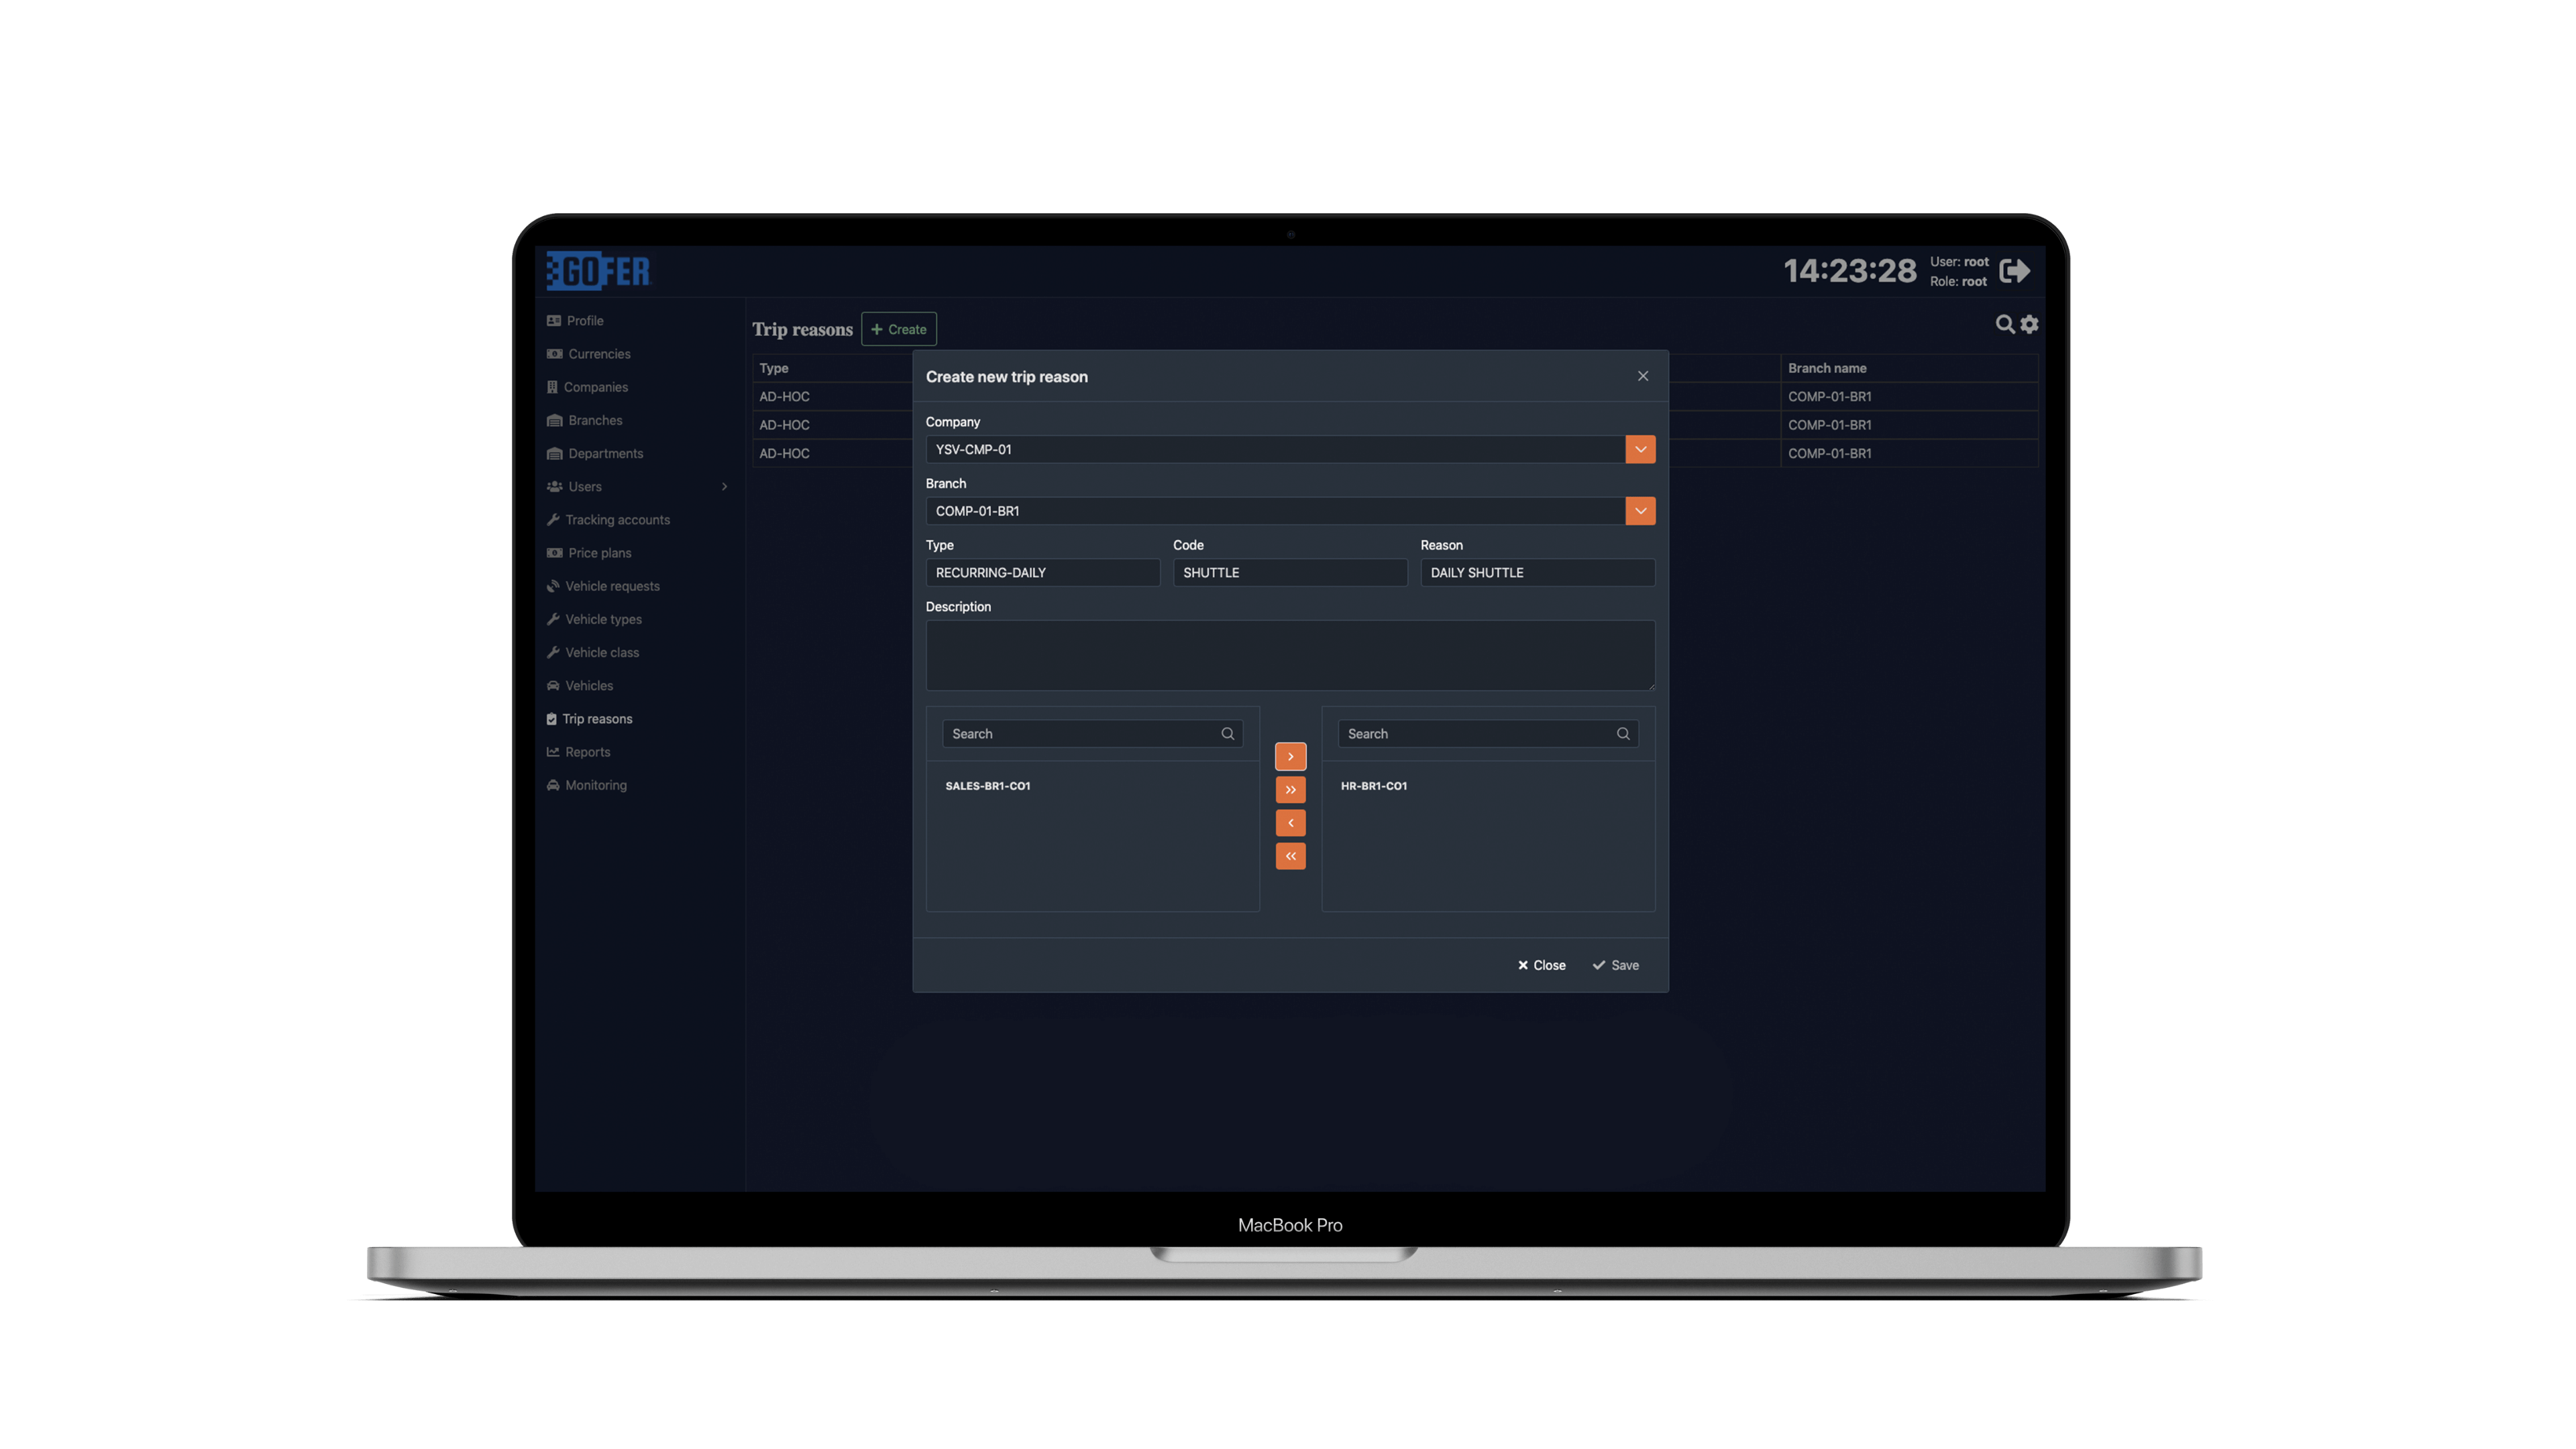2576x1449 pixels.
Task: Click the Type field RECURRING-DAILY
Action: click(x=1043, y=573)
